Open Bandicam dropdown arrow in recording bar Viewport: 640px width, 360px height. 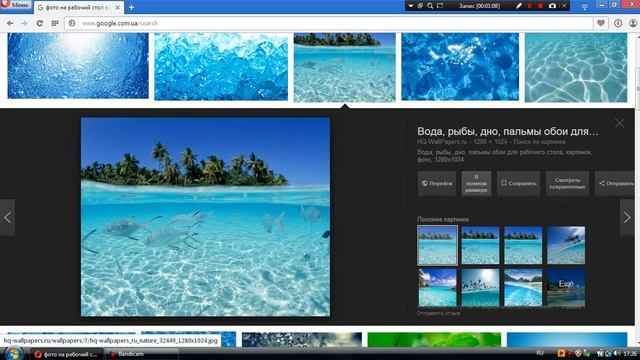tap(411, 6)
